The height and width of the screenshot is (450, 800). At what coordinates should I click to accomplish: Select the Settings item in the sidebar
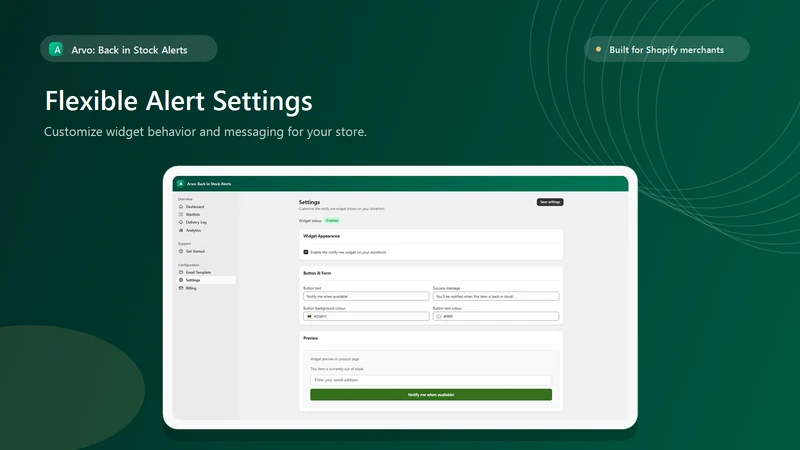coord(206,280)
